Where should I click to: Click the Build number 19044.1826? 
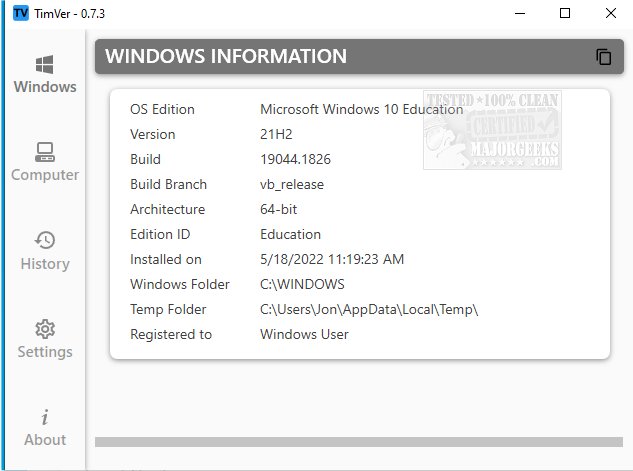click(x=296, y=159)
